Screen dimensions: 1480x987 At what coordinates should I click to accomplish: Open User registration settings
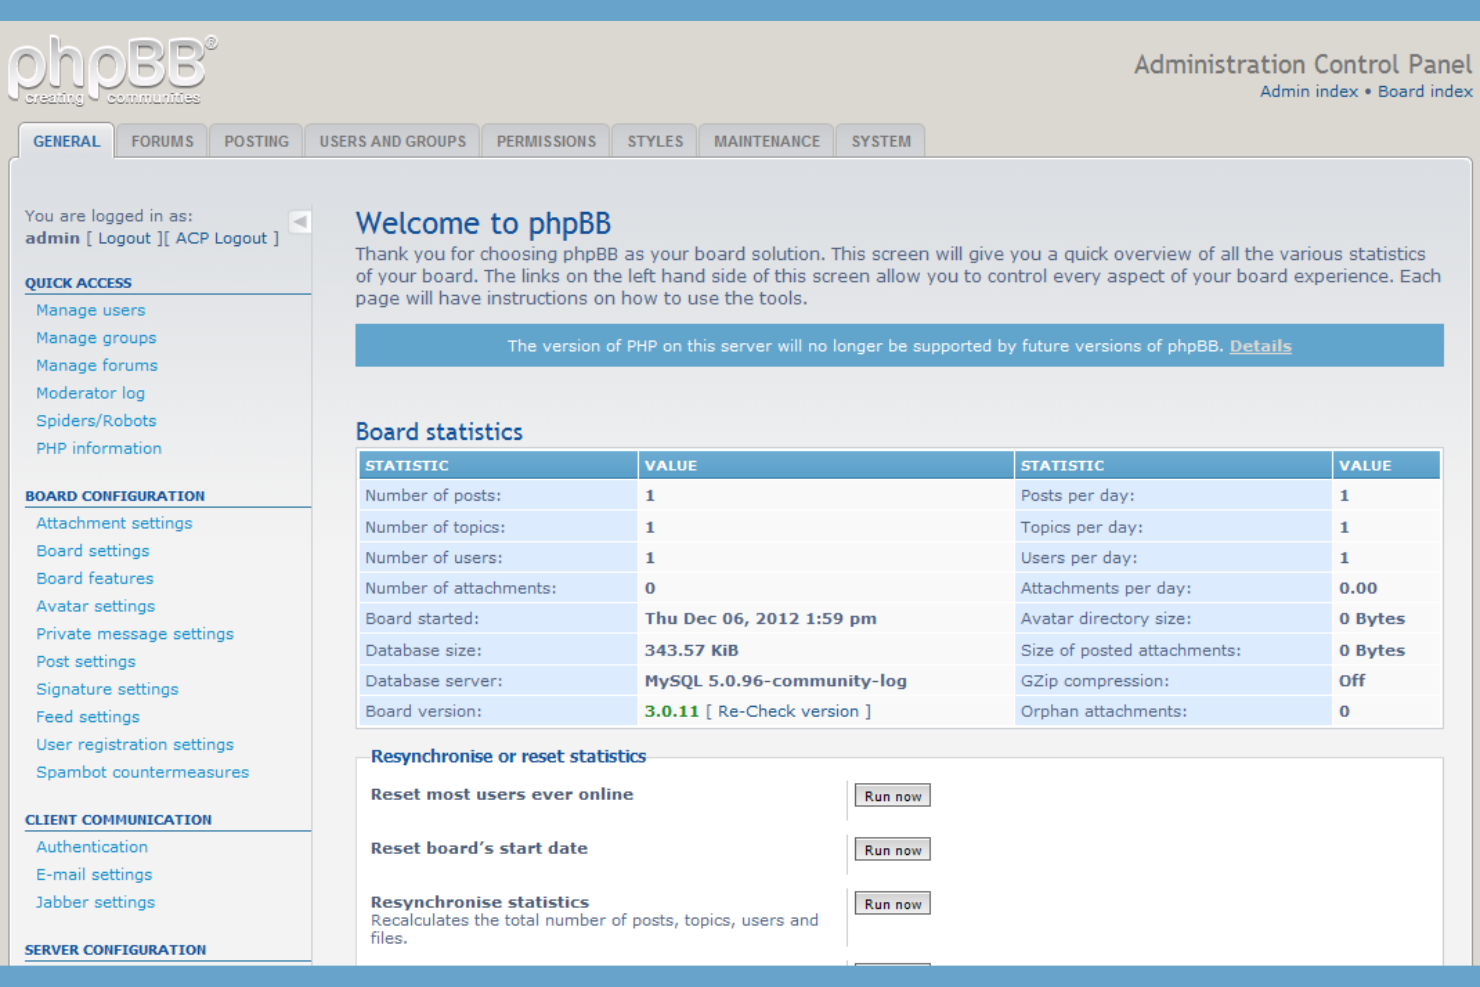[x=135, y=744]
